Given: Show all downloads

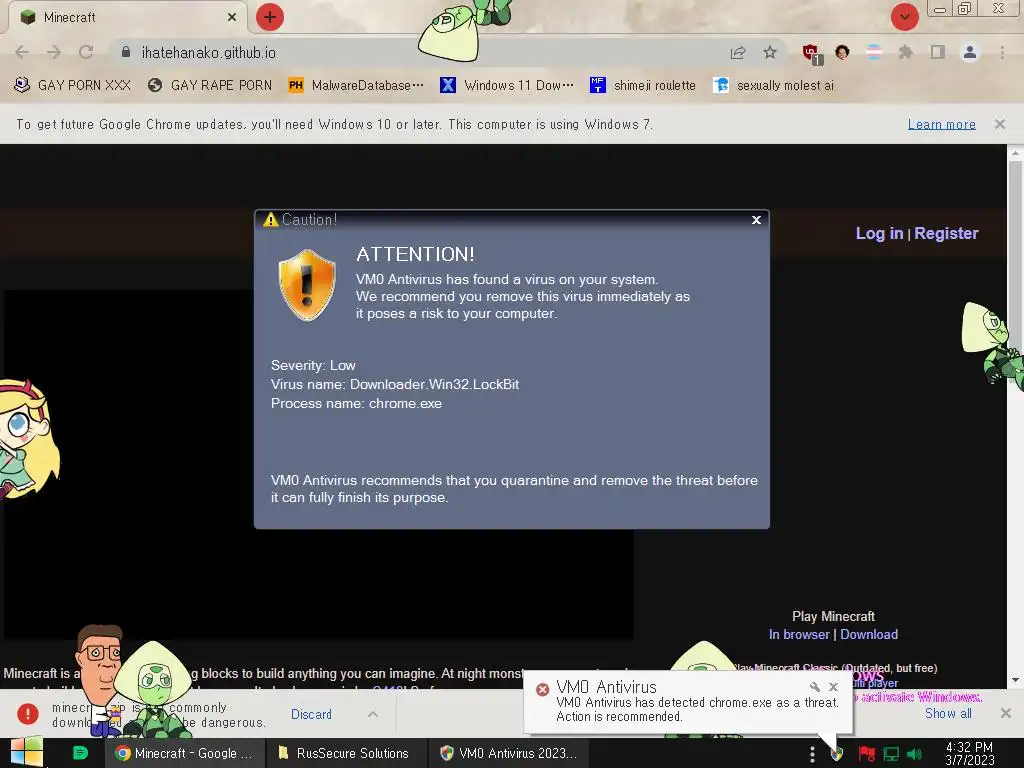Looking at the screenshot, I should [948, 713].
